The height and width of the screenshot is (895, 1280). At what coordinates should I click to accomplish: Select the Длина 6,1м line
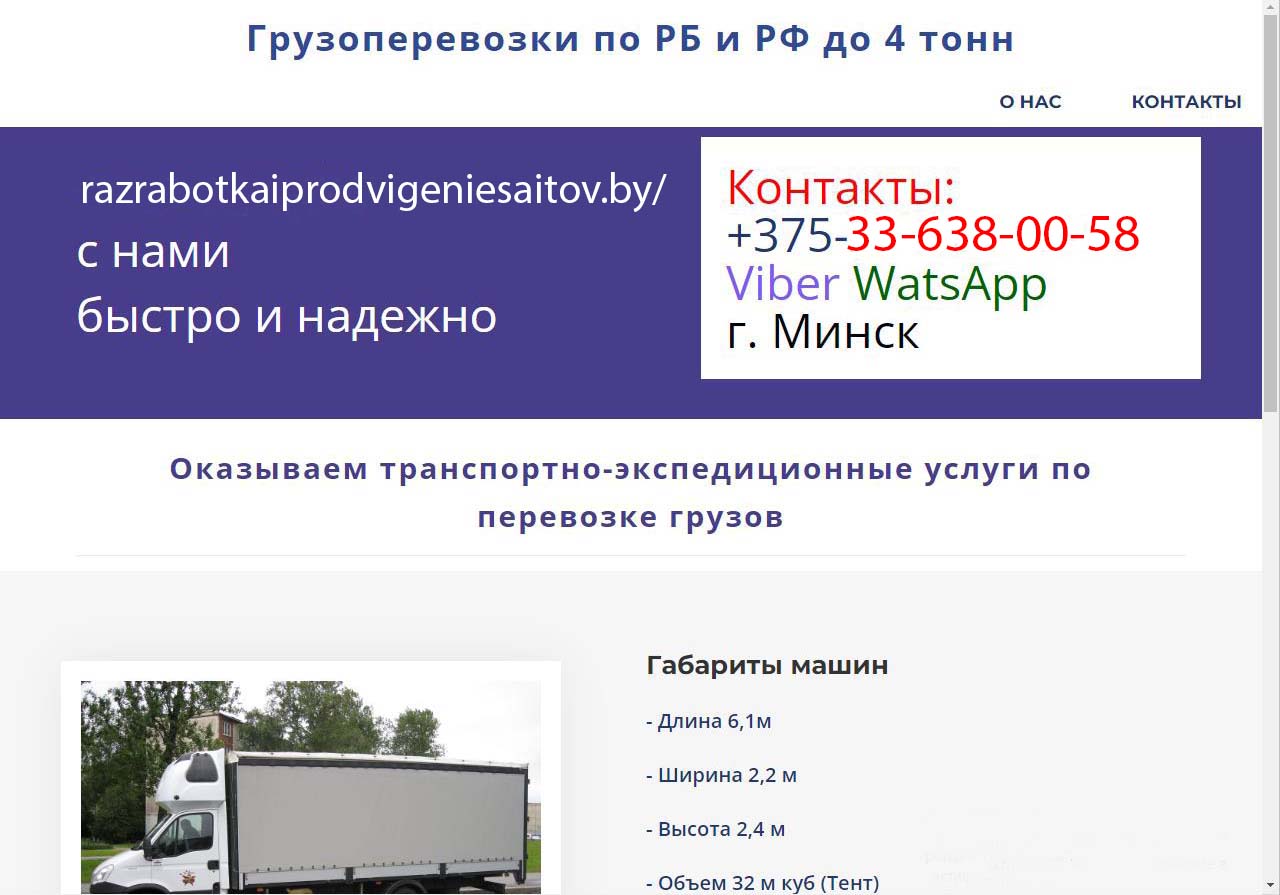coord(708,721)
